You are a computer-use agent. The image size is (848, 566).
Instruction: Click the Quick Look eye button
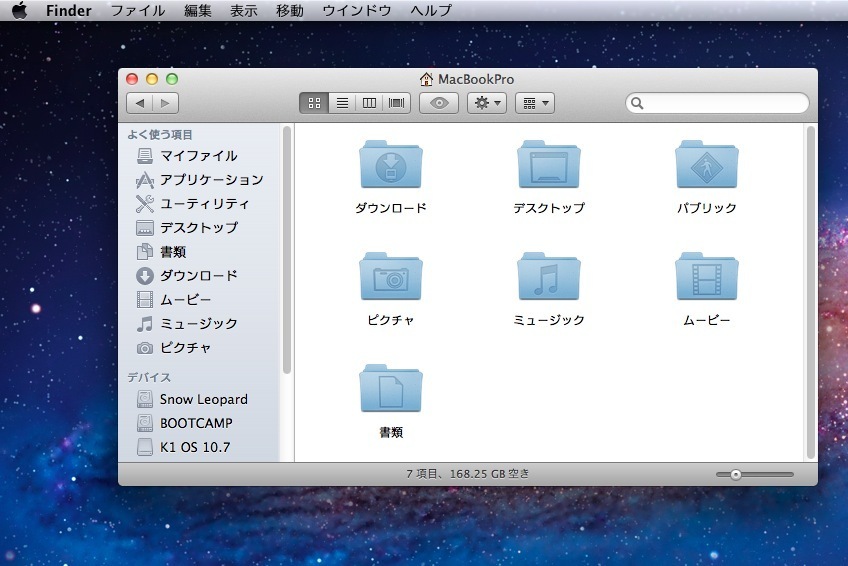438,103
